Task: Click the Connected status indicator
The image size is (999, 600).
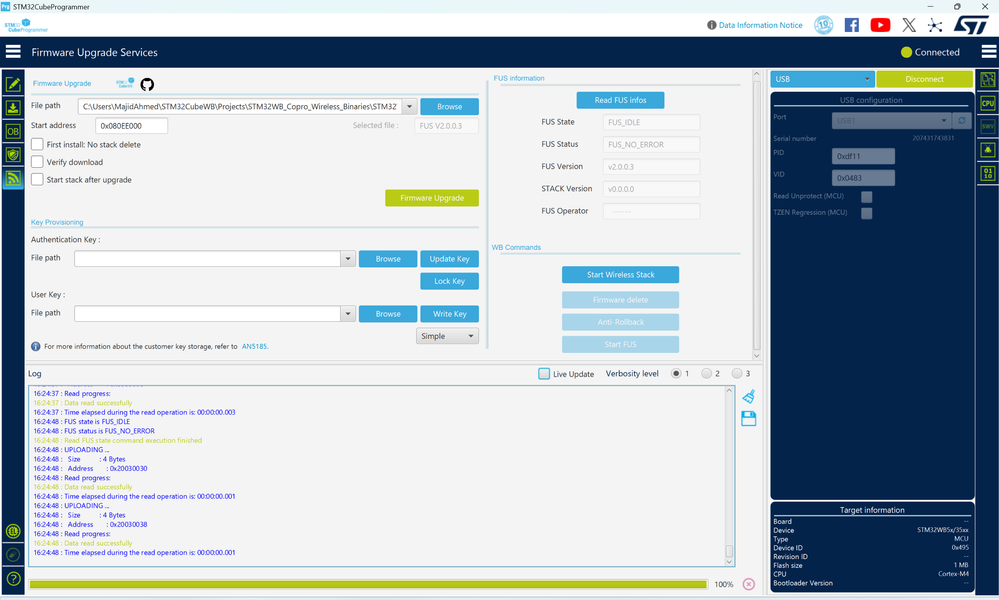Action: coord(930,52)
